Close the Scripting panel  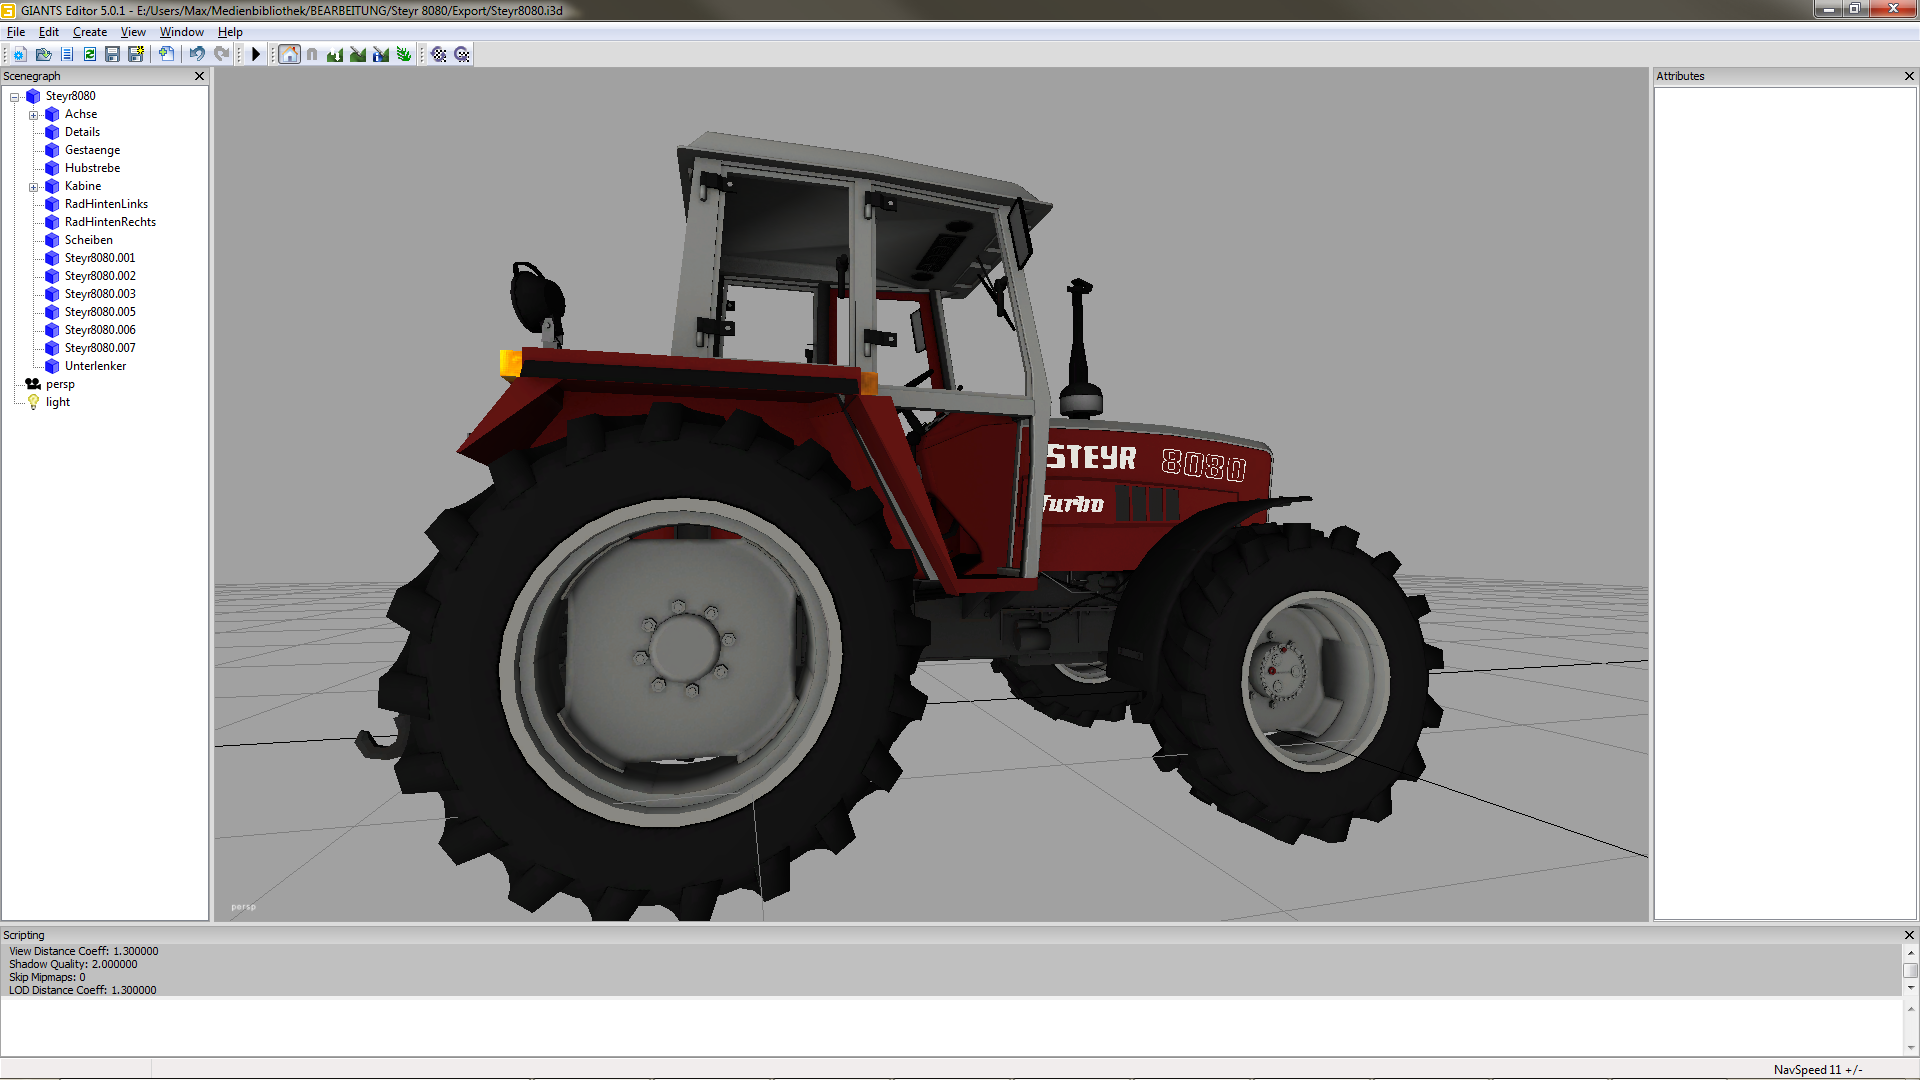point(1909,935)
